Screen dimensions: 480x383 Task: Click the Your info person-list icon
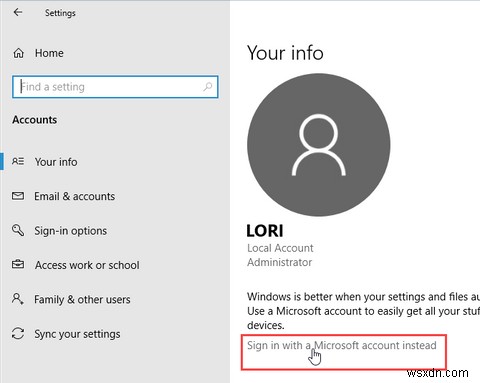(x=18, y=162)
